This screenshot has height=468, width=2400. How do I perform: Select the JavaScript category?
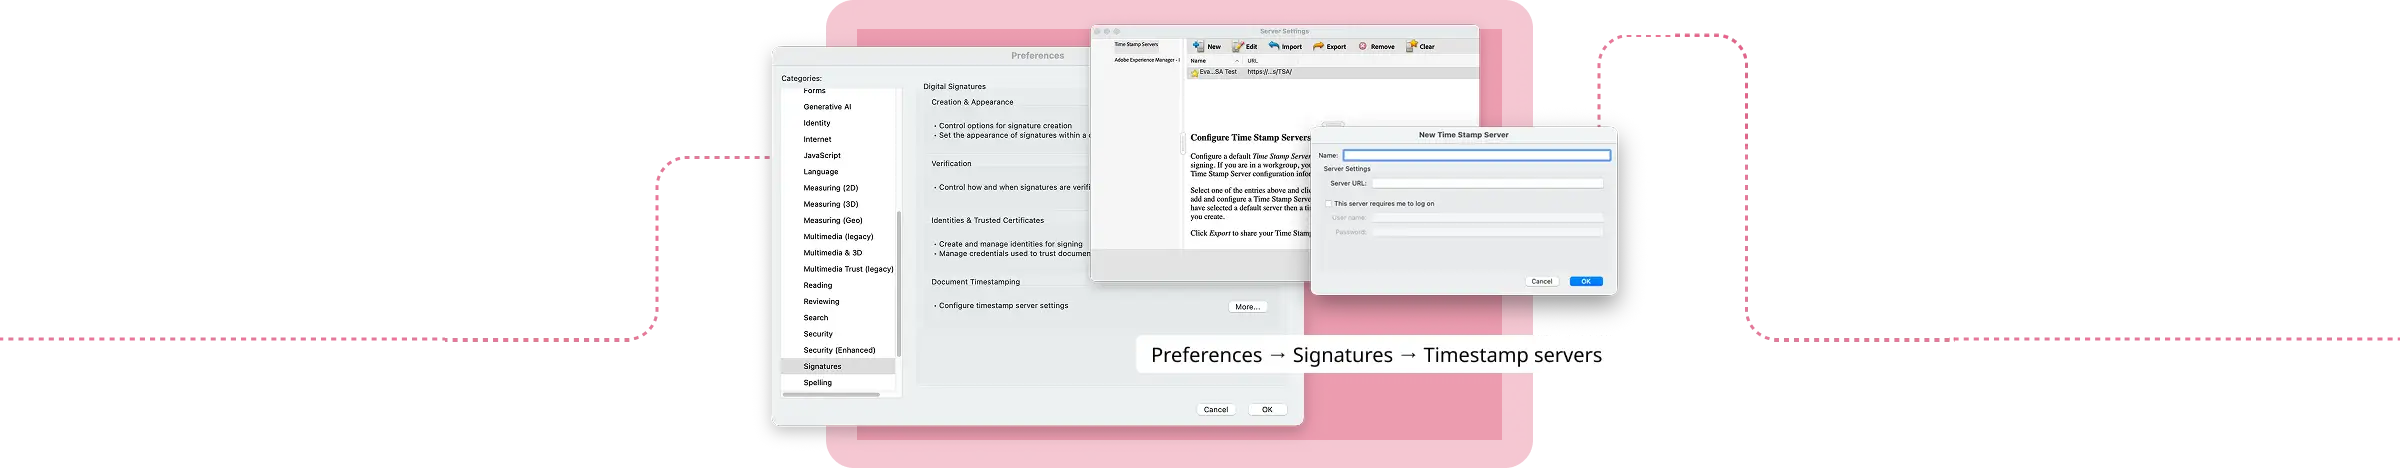[822, 156]
